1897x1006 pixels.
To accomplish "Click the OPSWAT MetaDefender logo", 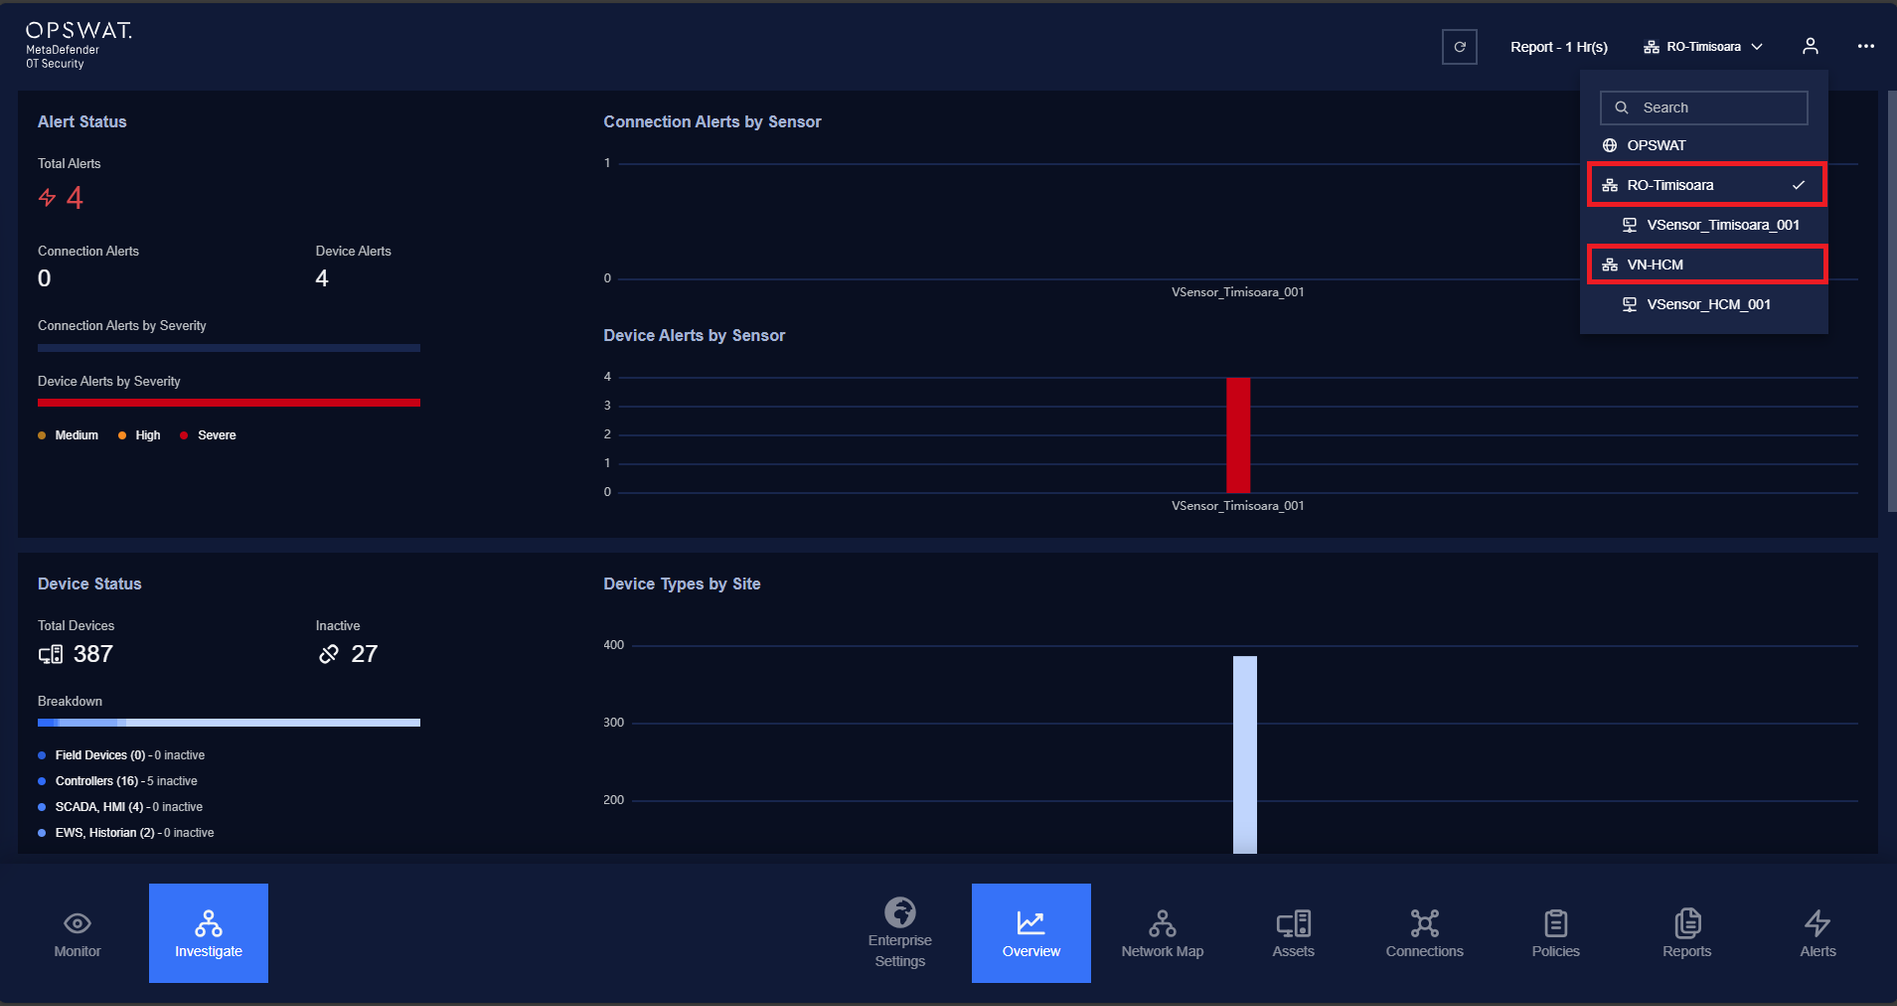I will point(78,45).
